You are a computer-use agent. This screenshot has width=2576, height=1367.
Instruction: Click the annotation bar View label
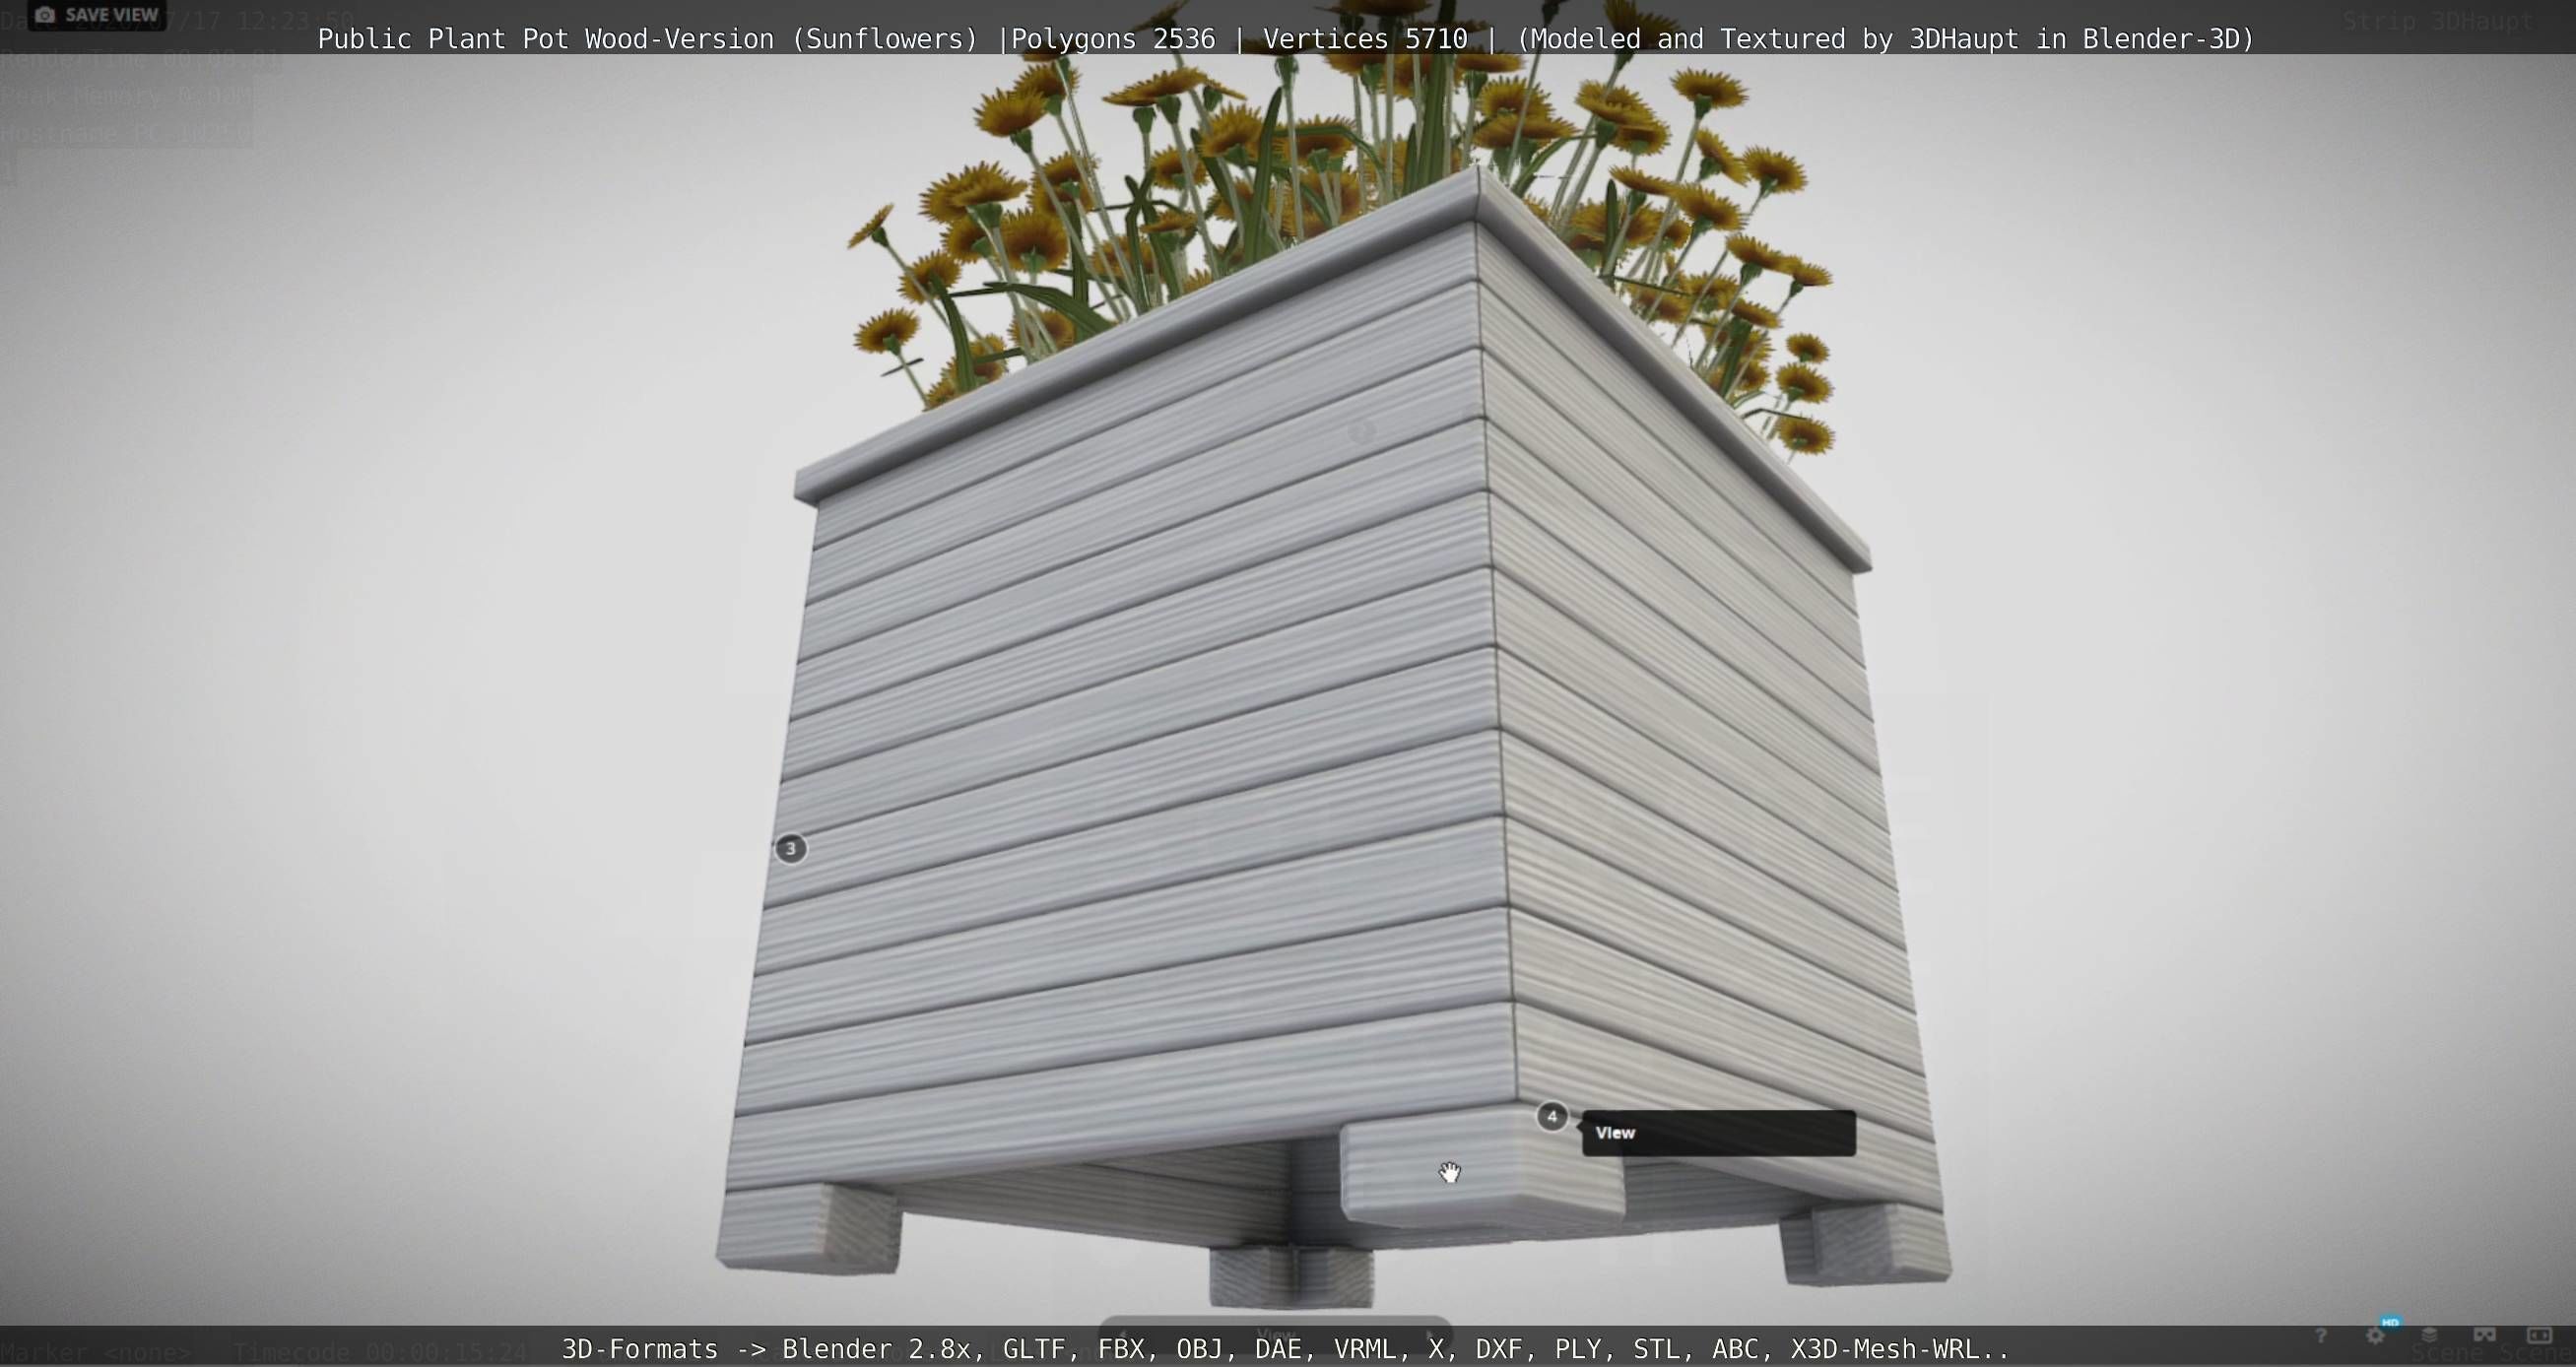1276,1336
